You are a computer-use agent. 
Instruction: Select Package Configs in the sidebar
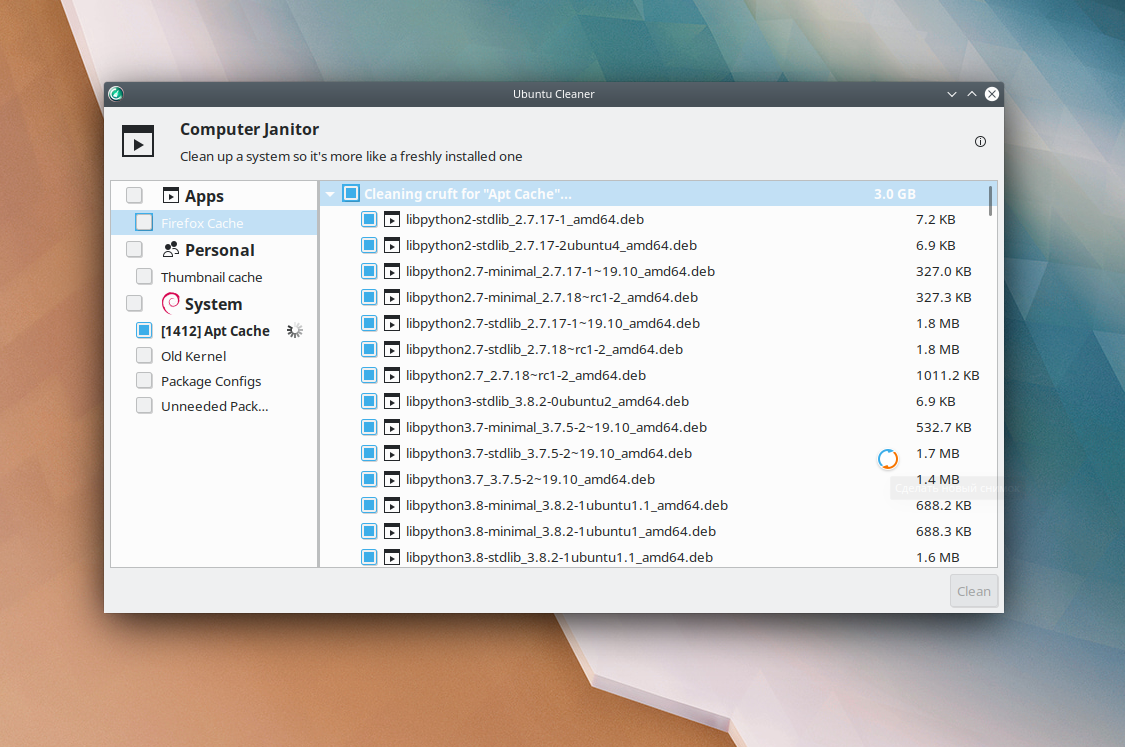click(211, 381)
